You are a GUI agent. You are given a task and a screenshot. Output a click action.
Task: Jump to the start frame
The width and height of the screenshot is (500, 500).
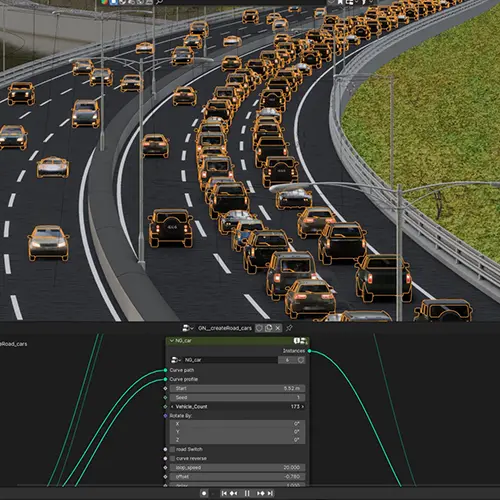224,493
